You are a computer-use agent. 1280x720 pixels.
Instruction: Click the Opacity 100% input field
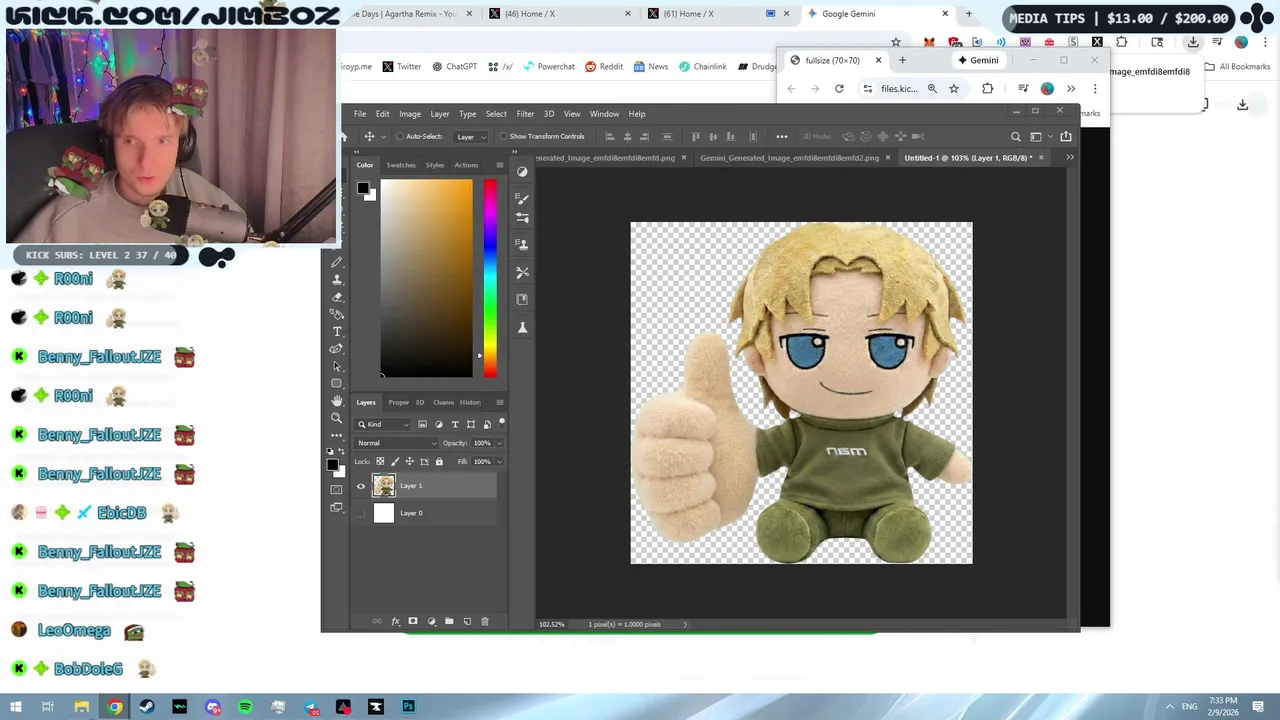click(x=482, y=443)
